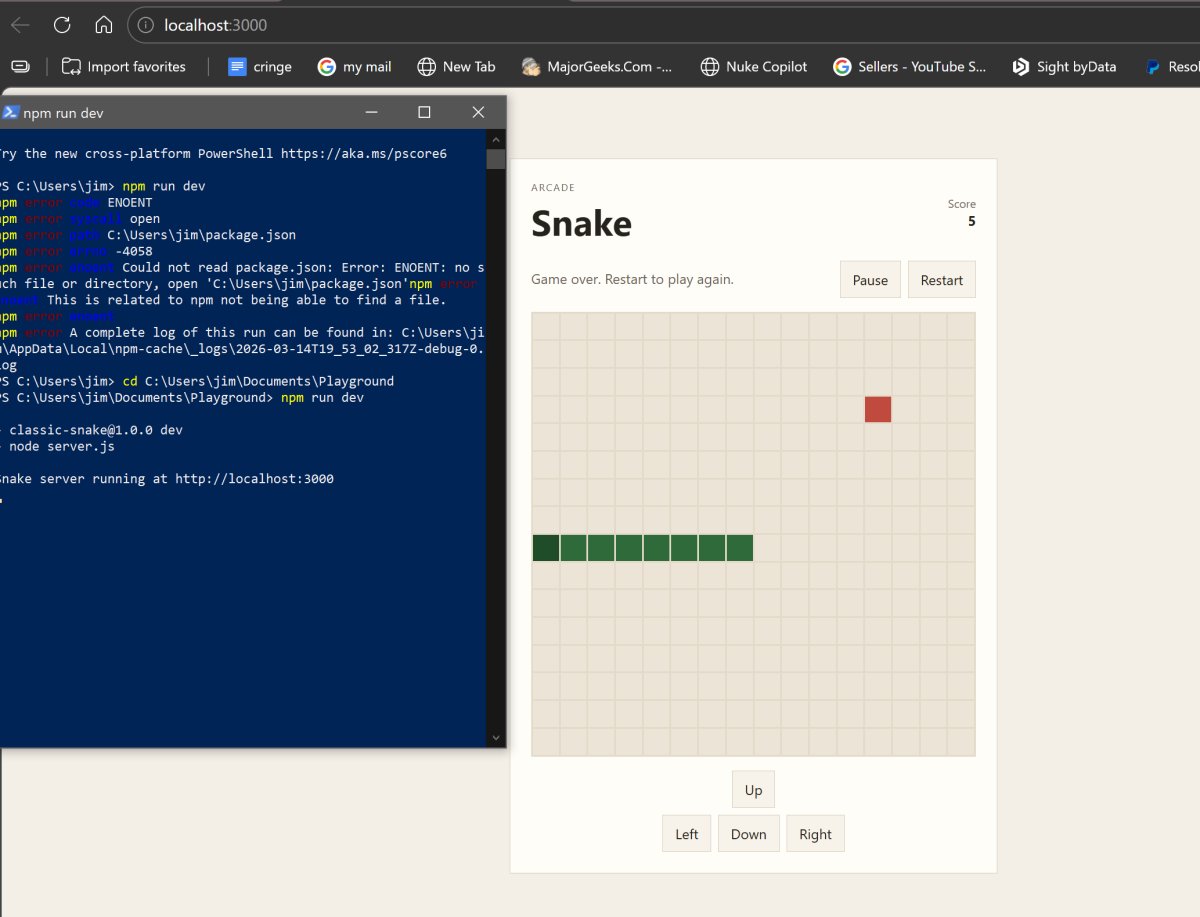The width and height of the screenshot is (1200, 917).
Task: Open the Nuke Copilot bookmark
Action: pos(754,67)
